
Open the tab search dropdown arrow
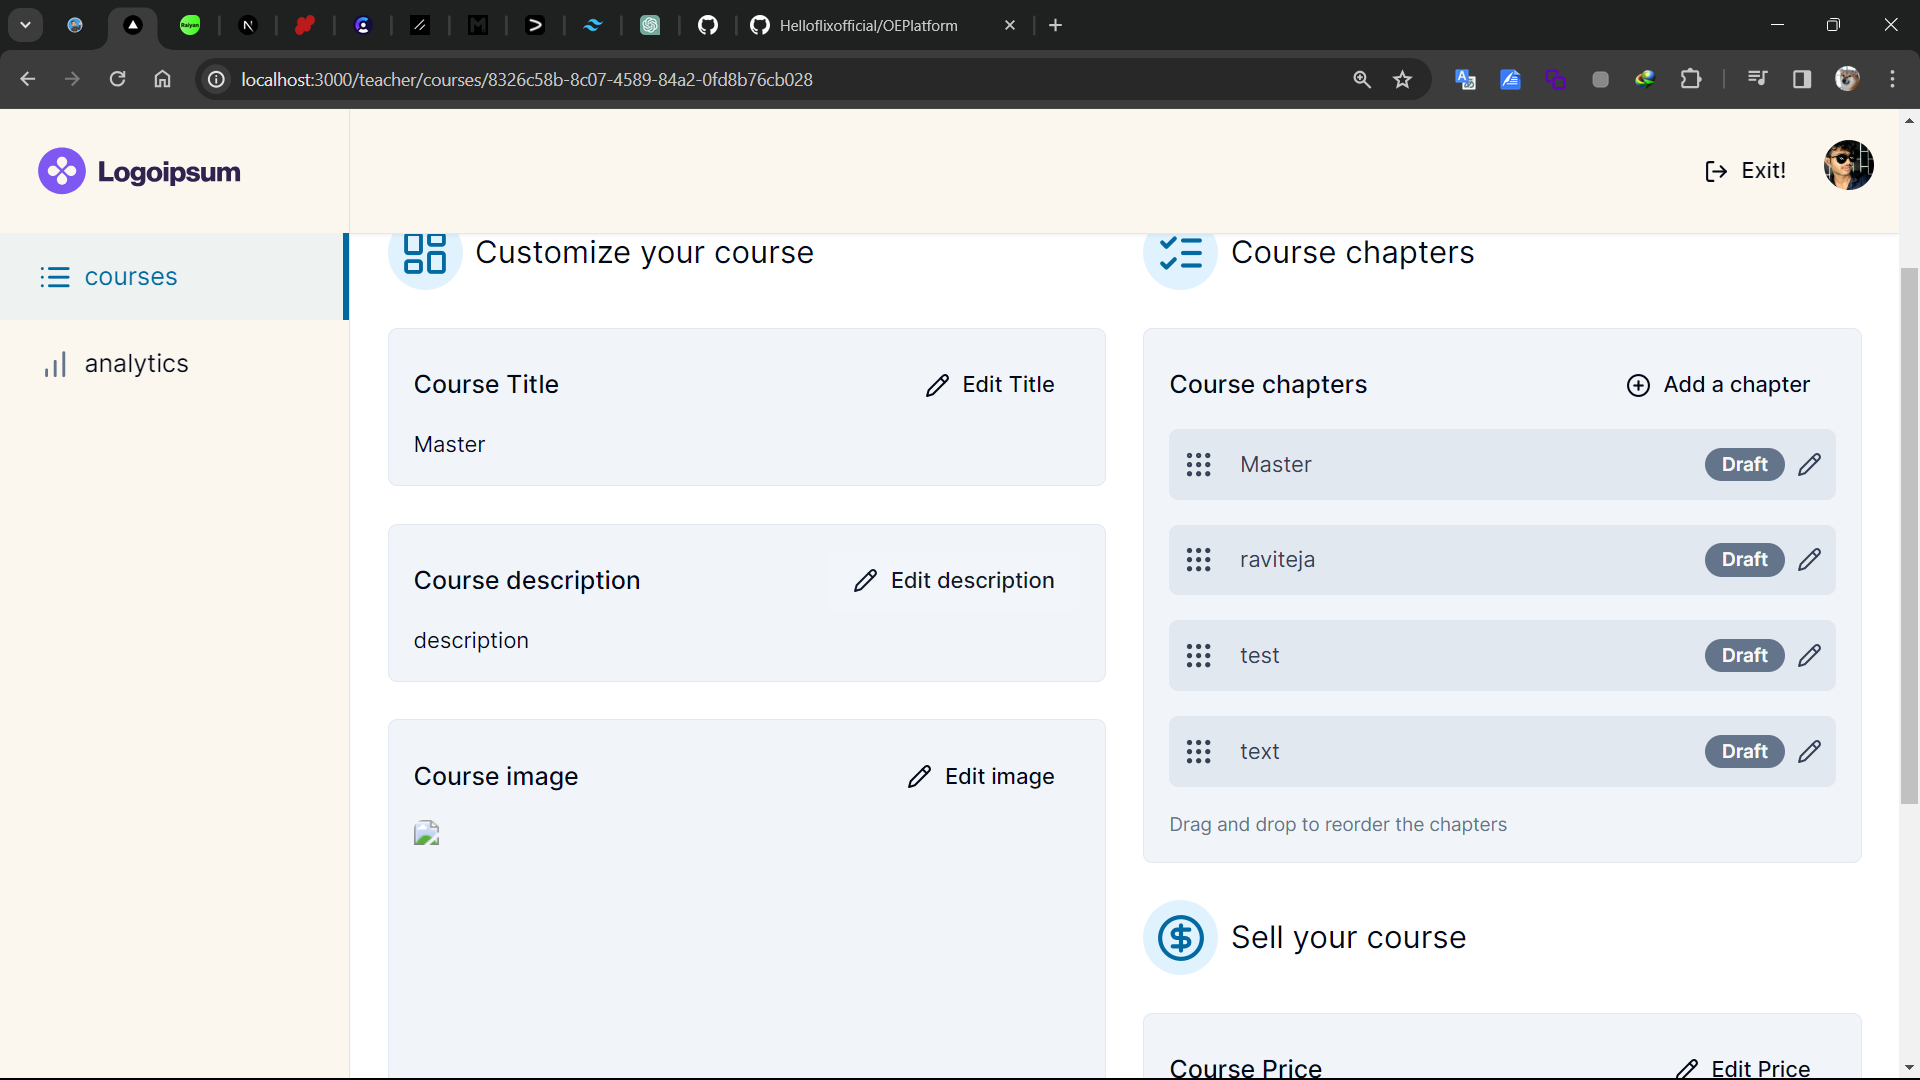[x=25, y=25]
